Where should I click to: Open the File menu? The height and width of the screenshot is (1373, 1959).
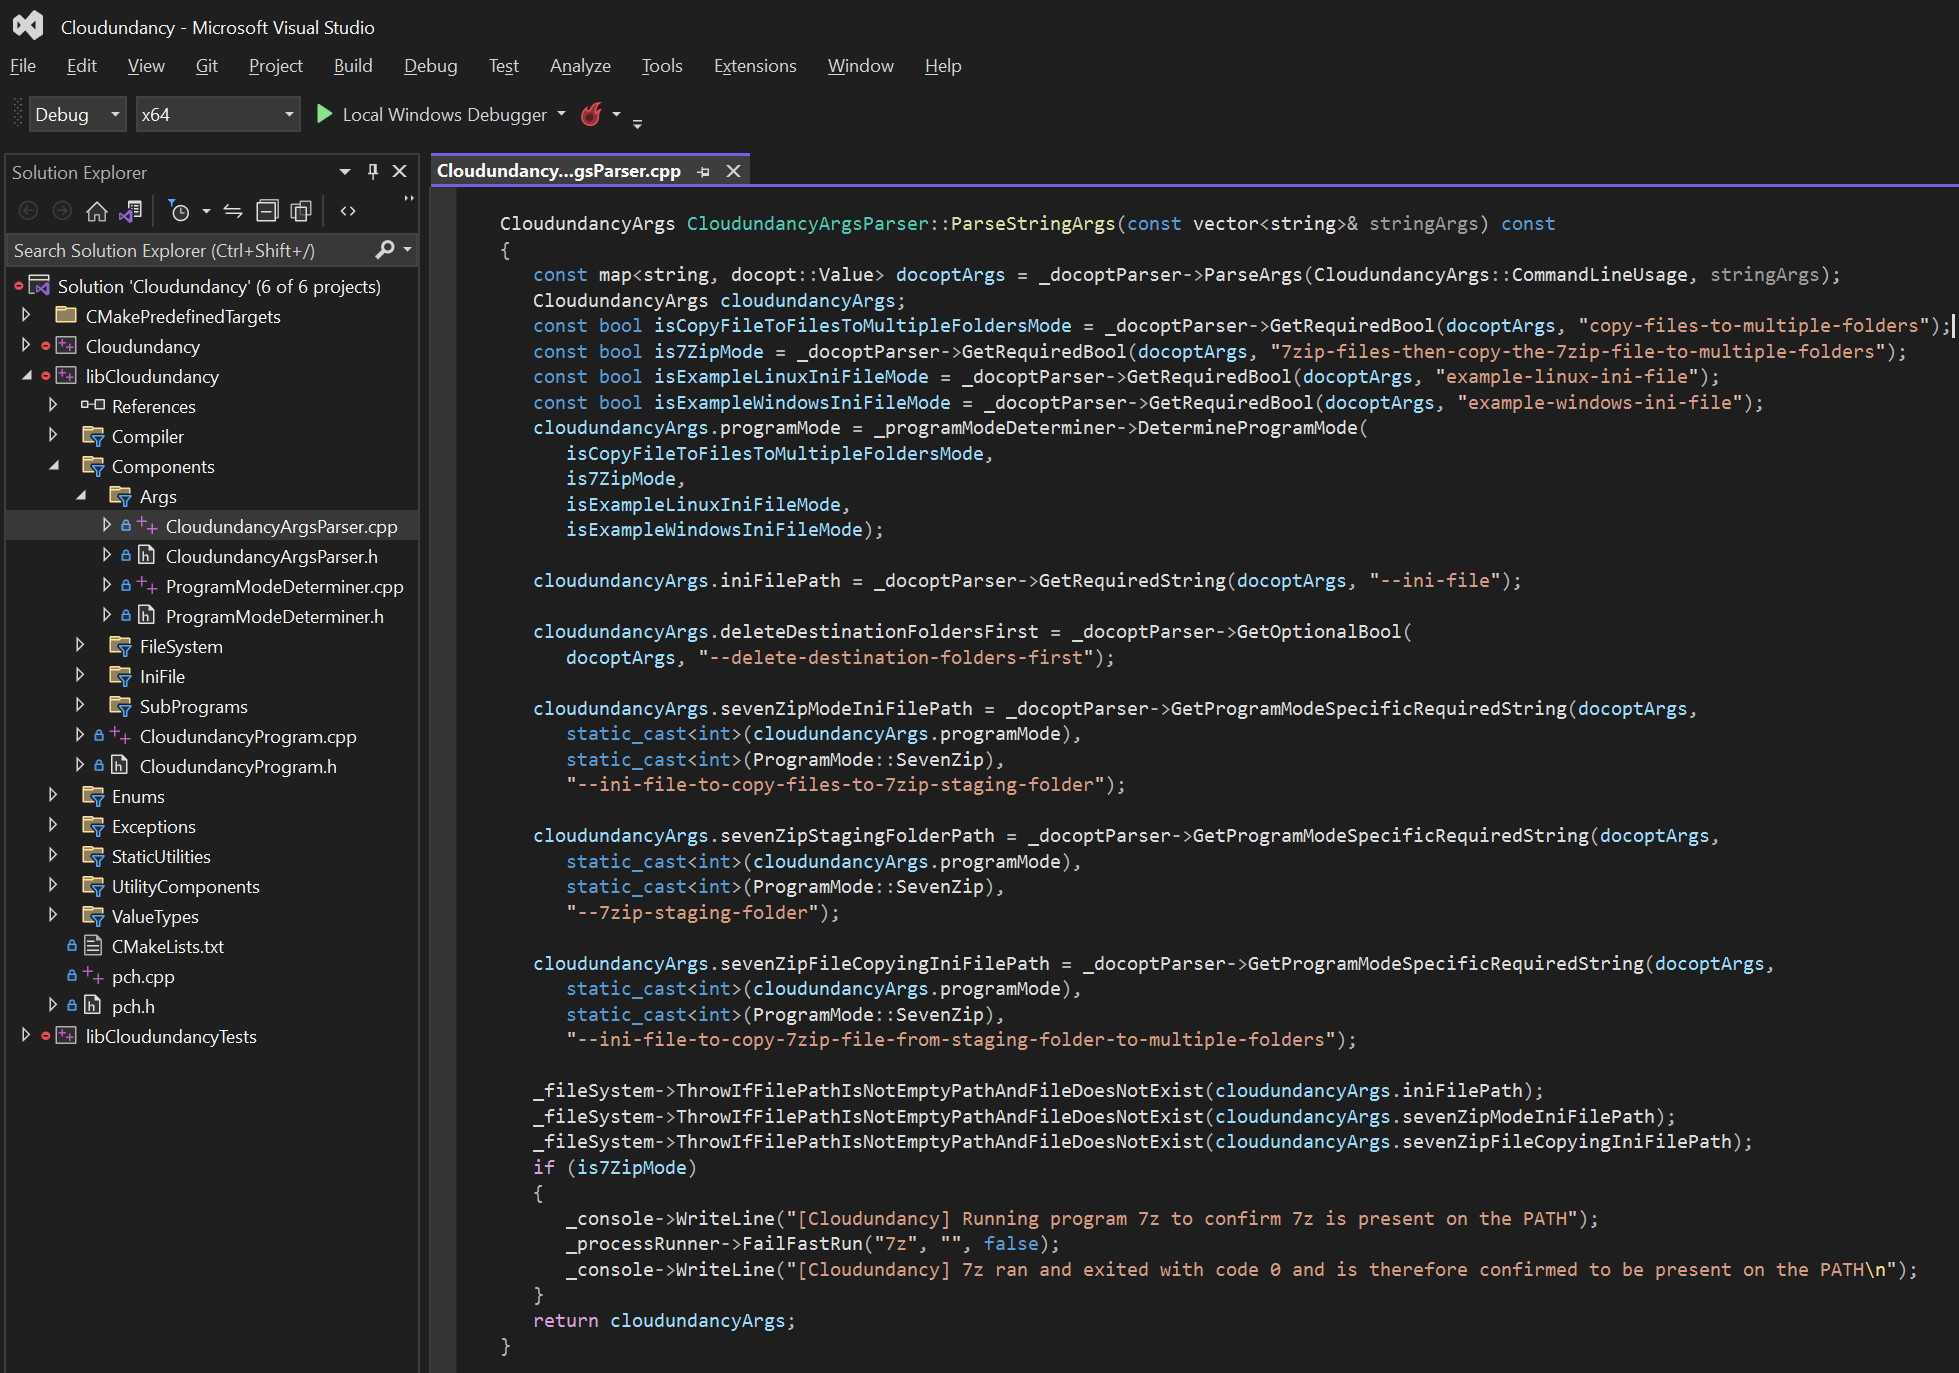point(23,66)
